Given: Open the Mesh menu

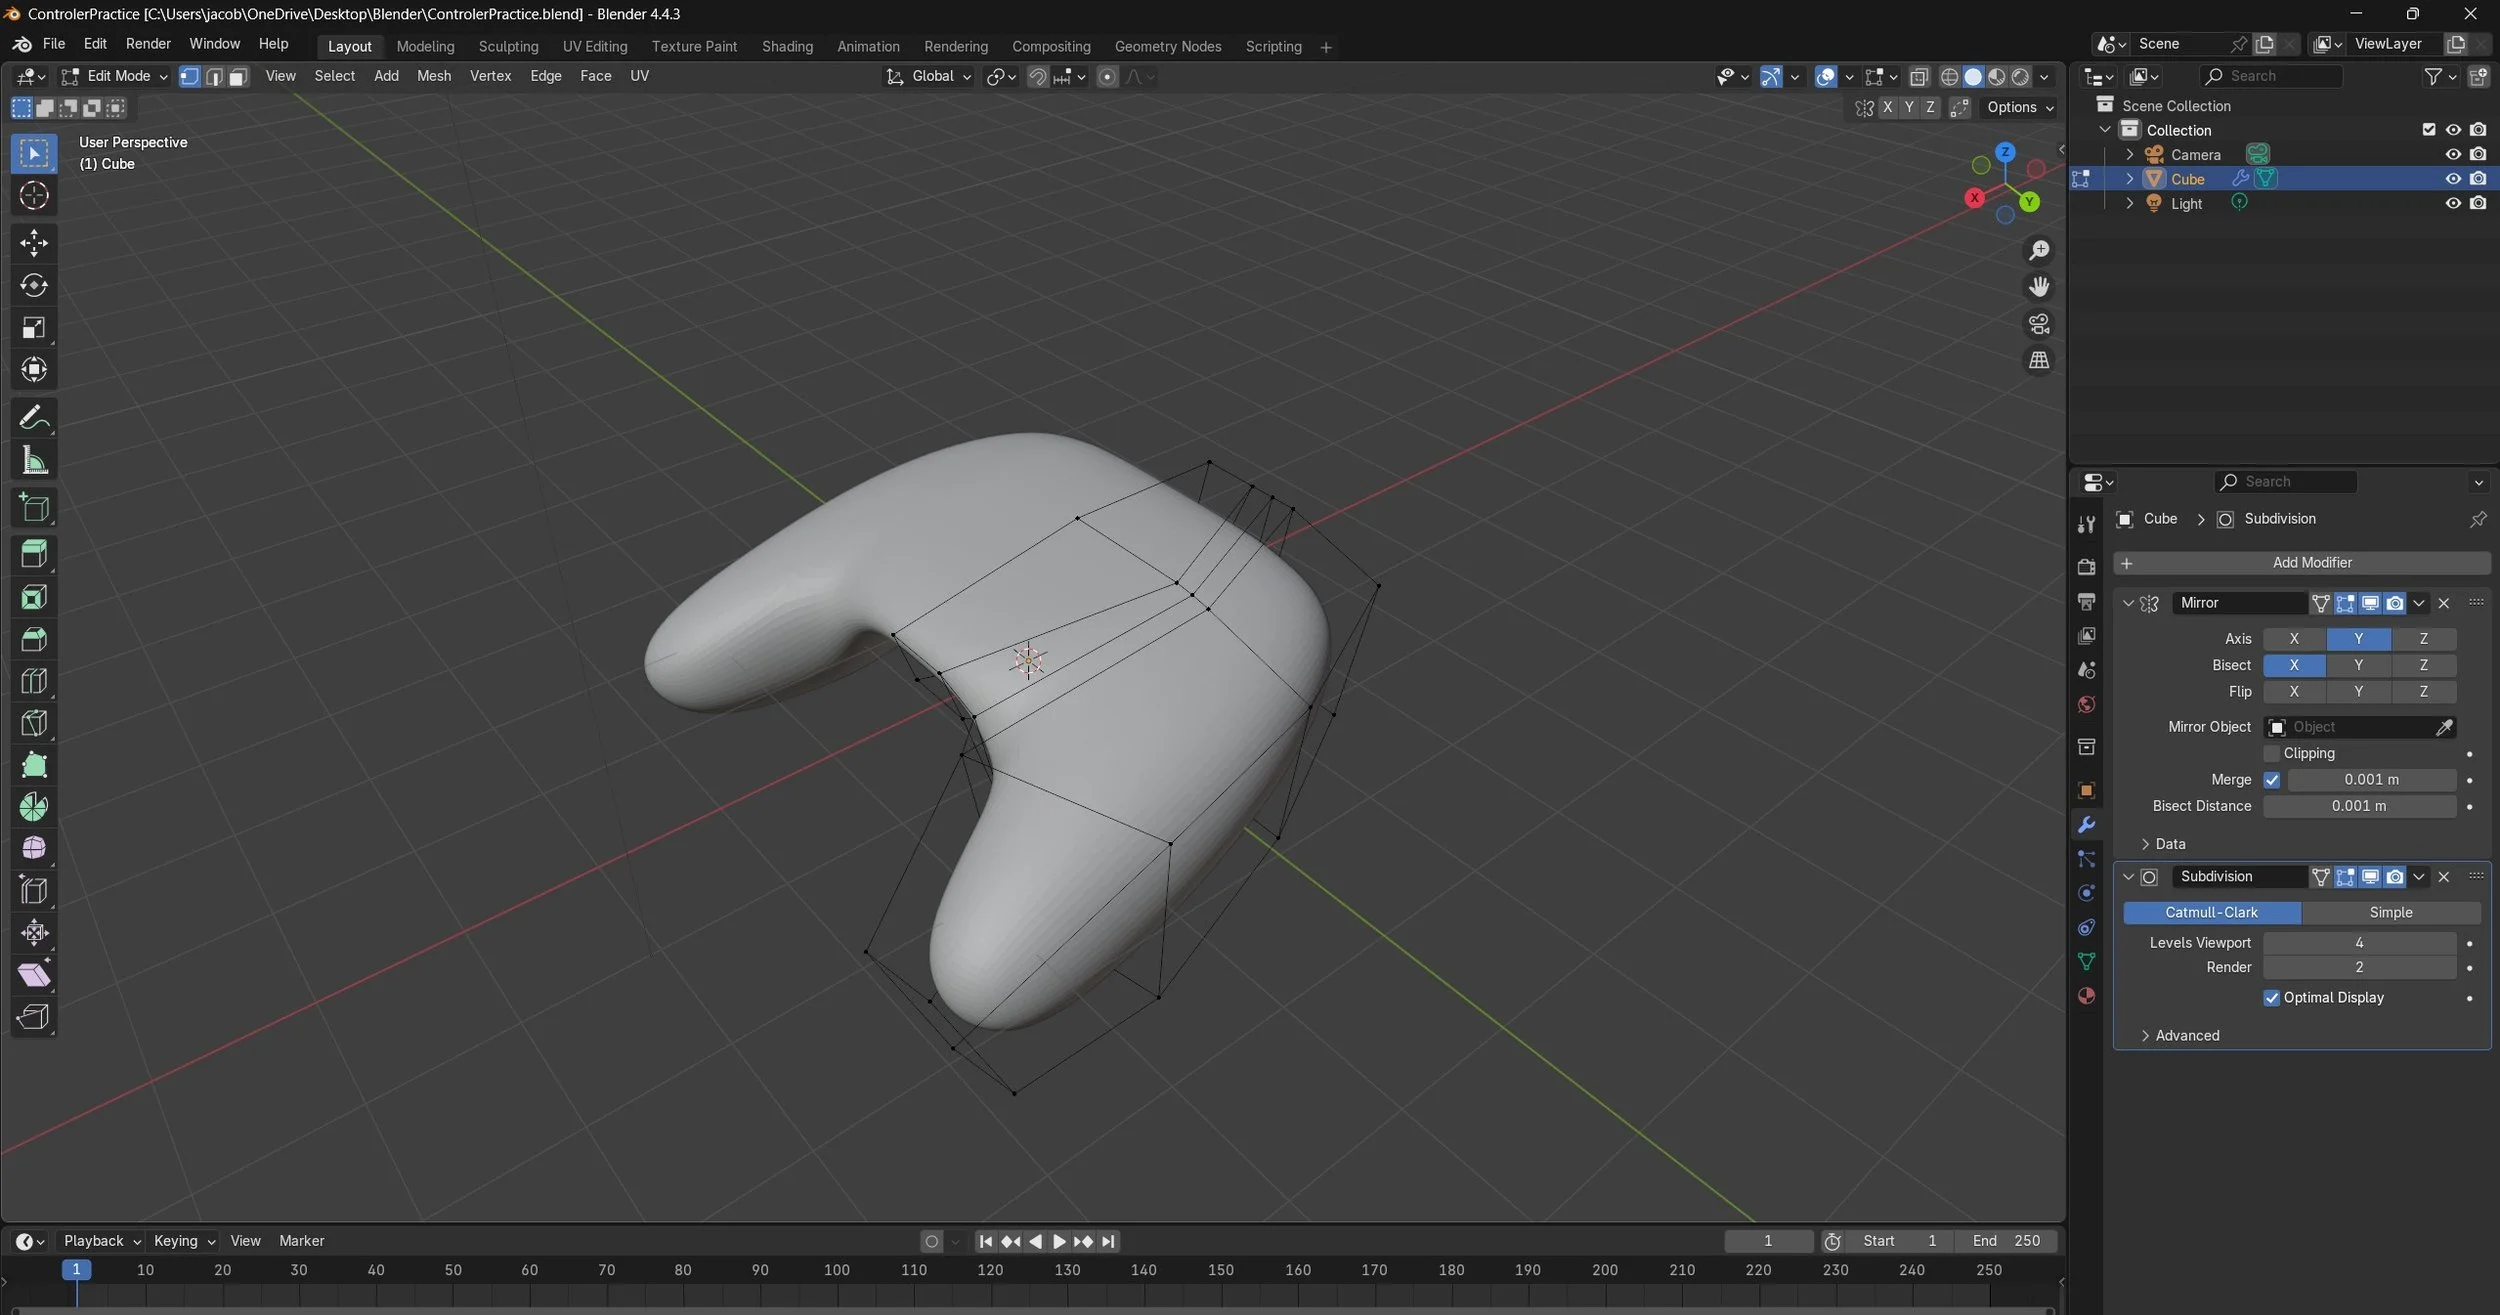Looking at the screenshot, I should (x=433, y=76).
